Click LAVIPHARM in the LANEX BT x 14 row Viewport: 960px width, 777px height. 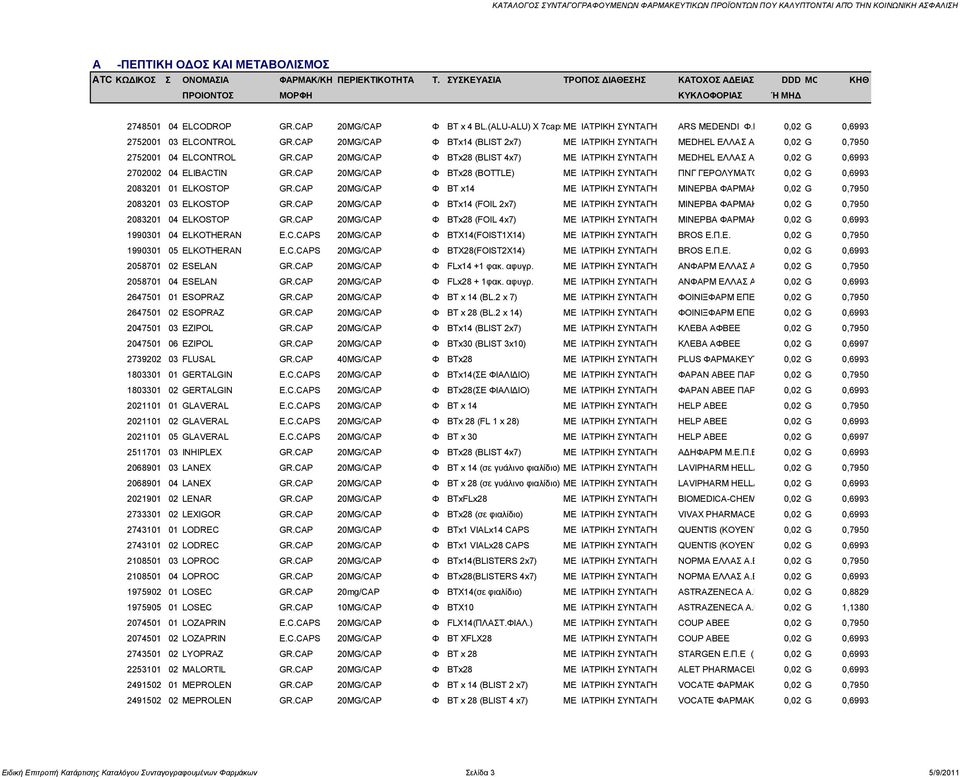coord(716,468)
